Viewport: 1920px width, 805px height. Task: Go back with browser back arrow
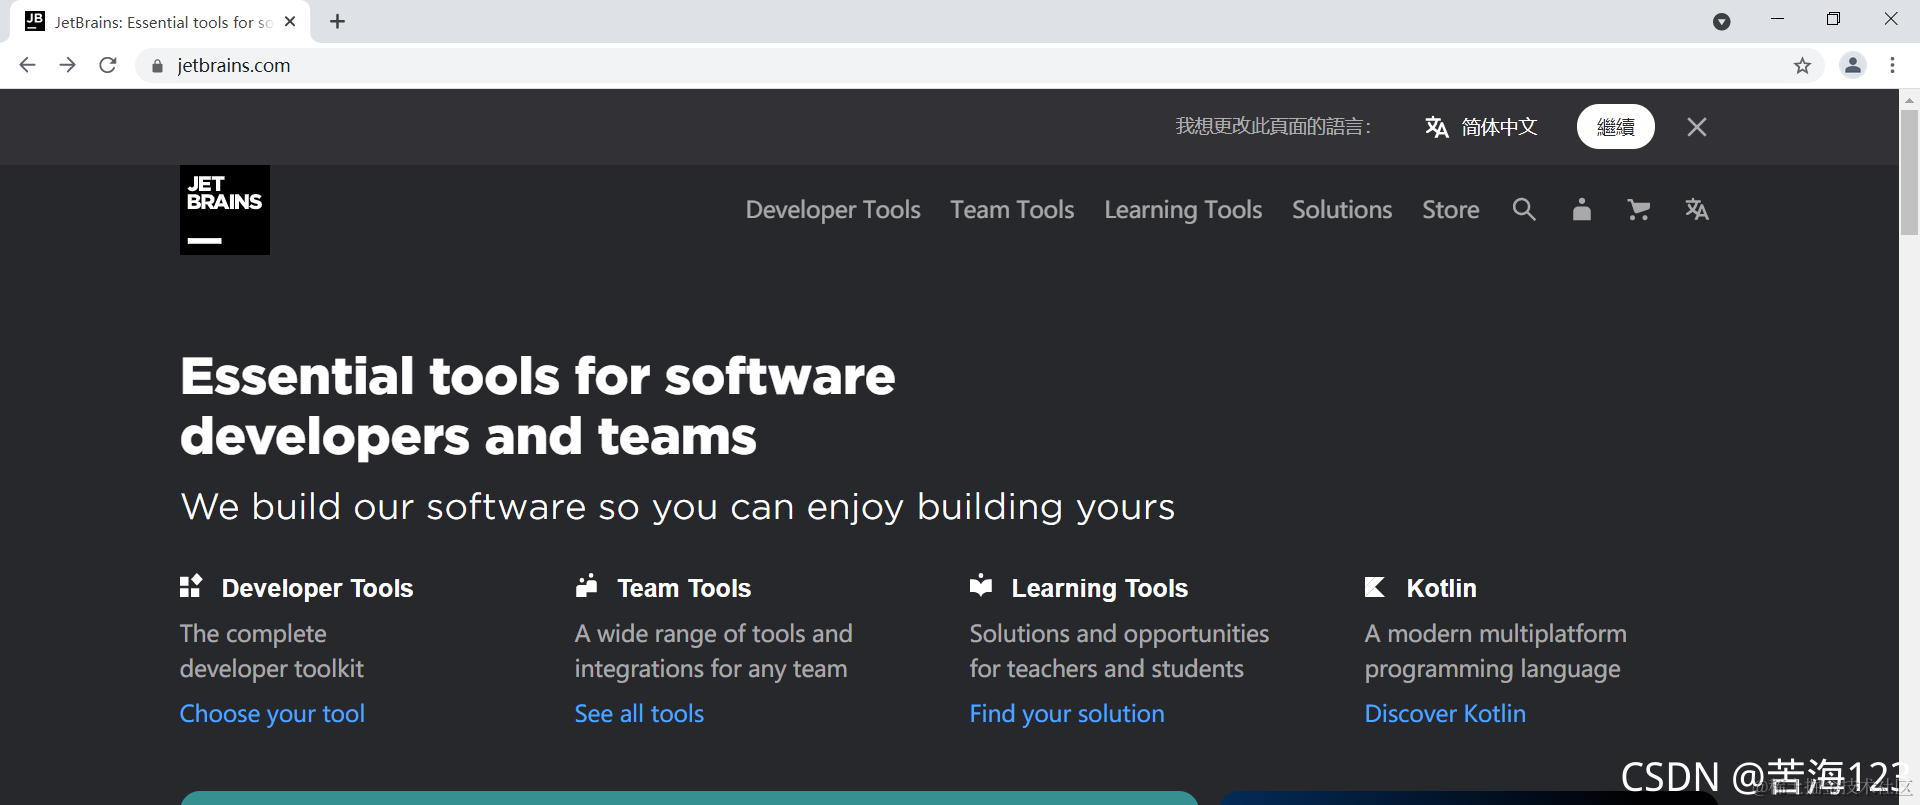[27, 65]
